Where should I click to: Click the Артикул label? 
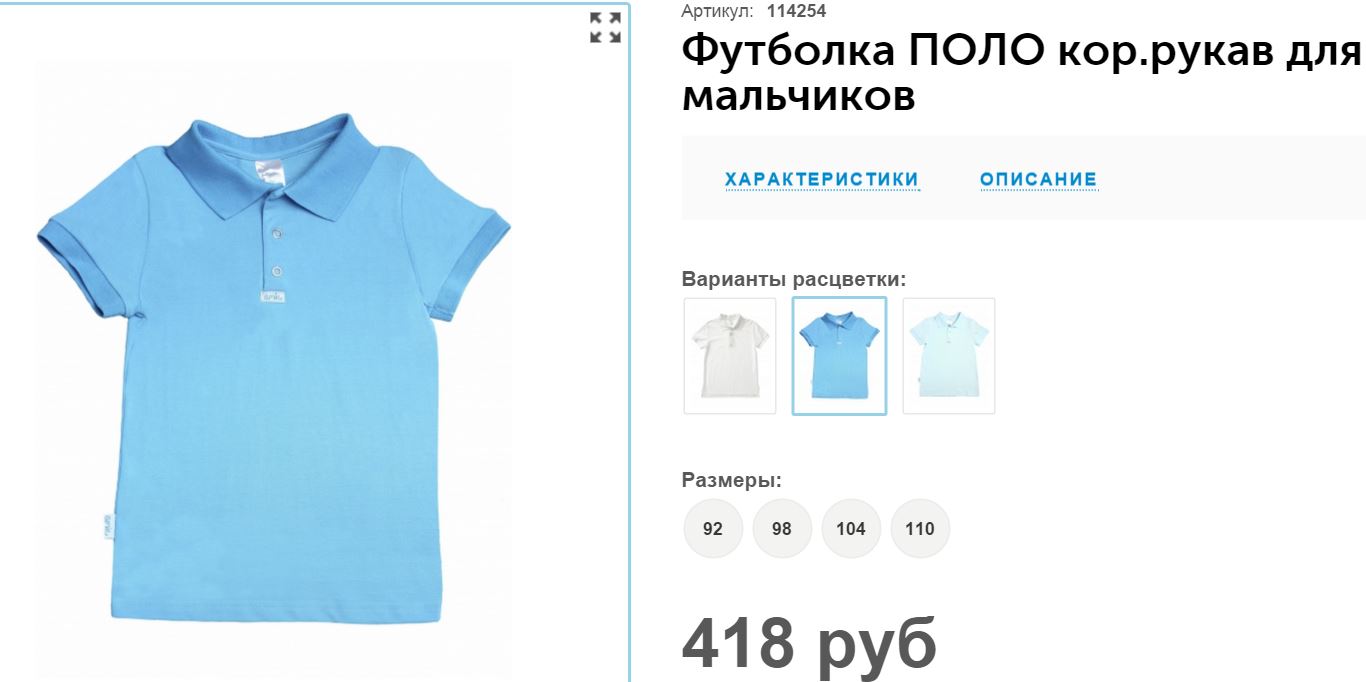point(717,11)
